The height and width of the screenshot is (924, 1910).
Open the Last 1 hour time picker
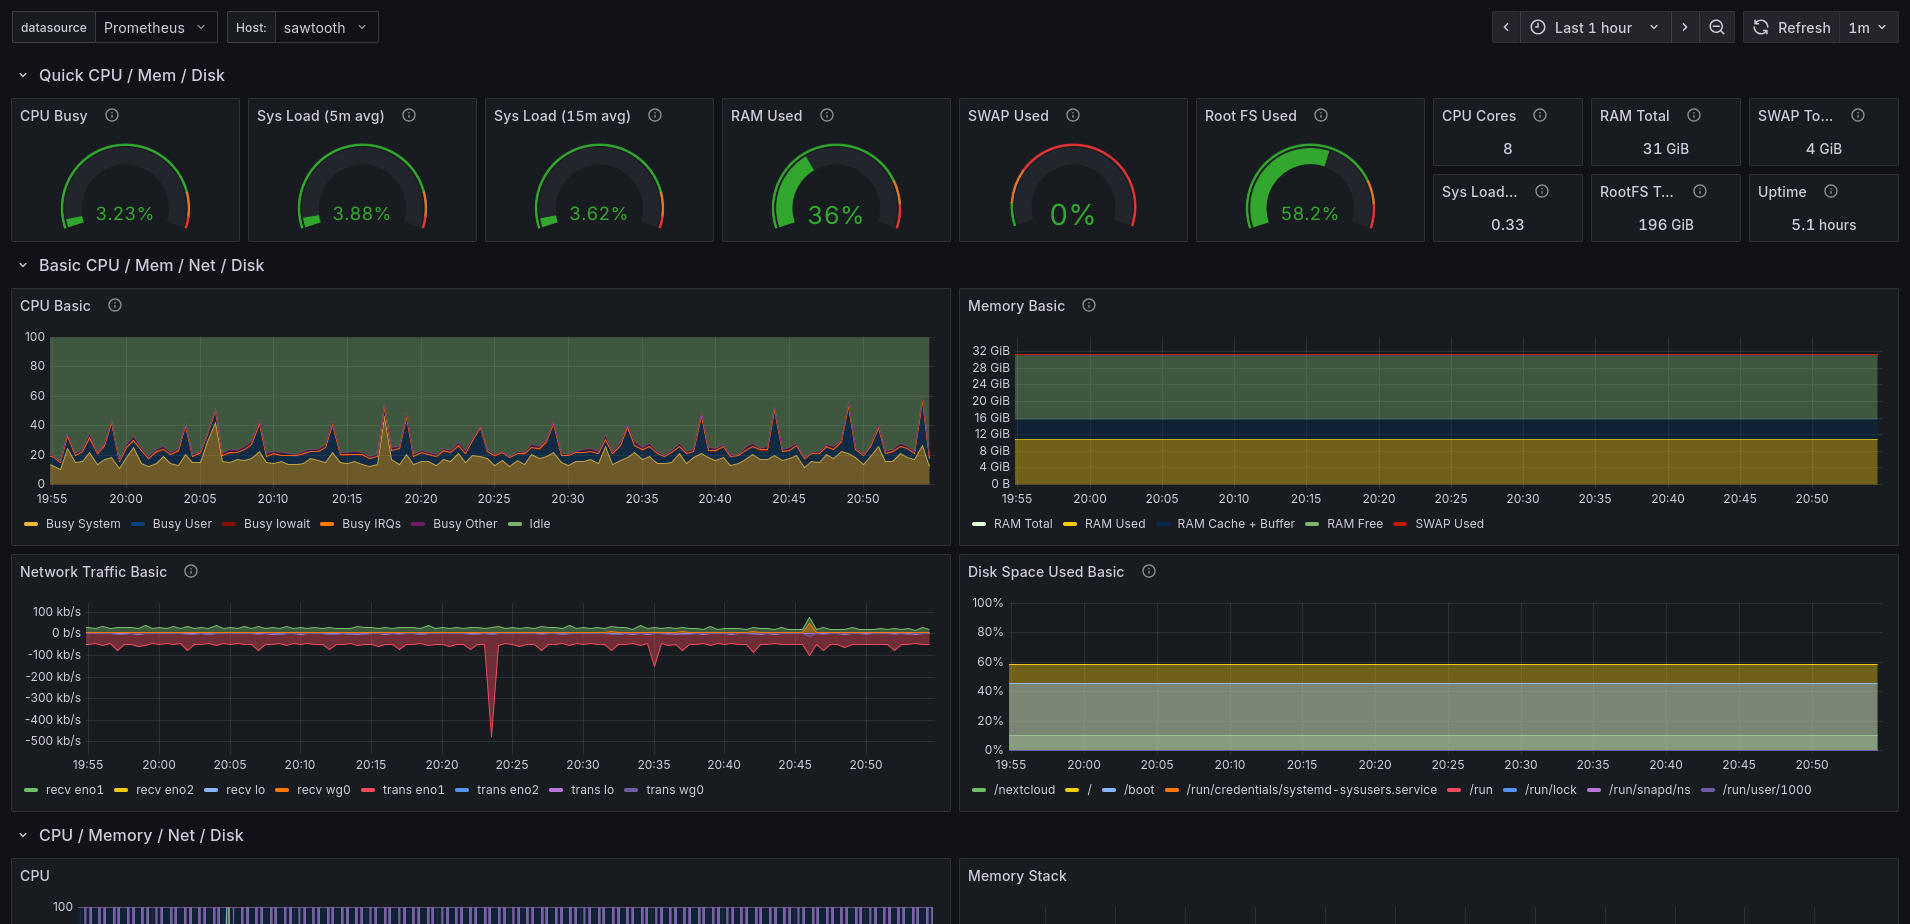tap(1595, 28)
